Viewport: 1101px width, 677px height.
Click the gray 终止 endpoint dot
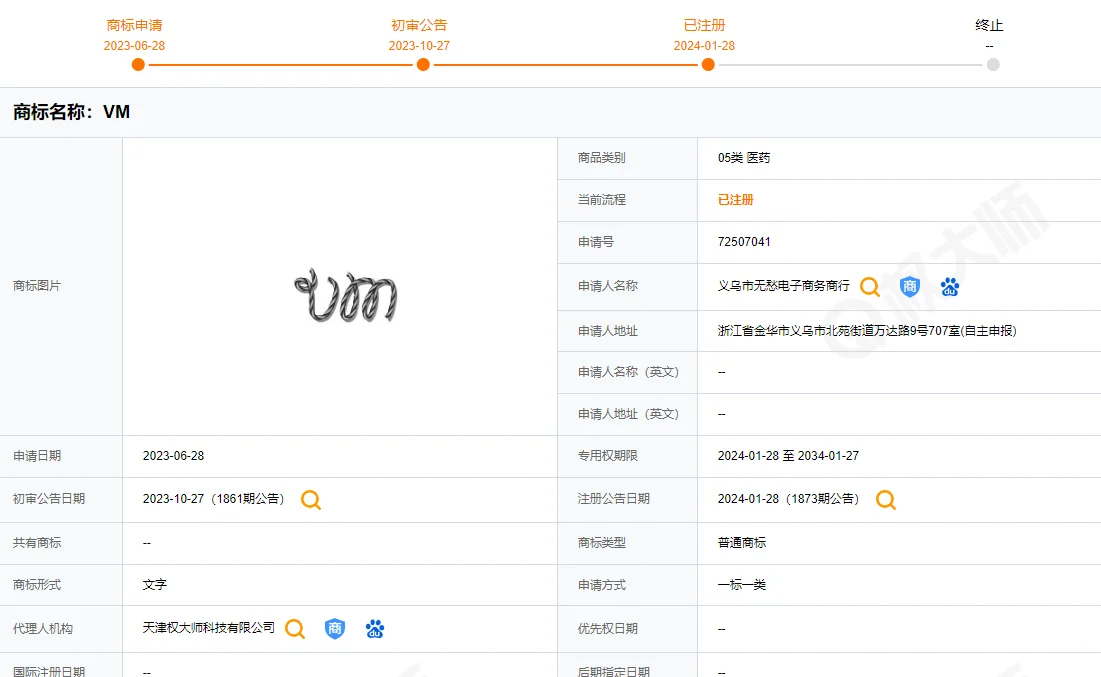(x=992, y=64)
